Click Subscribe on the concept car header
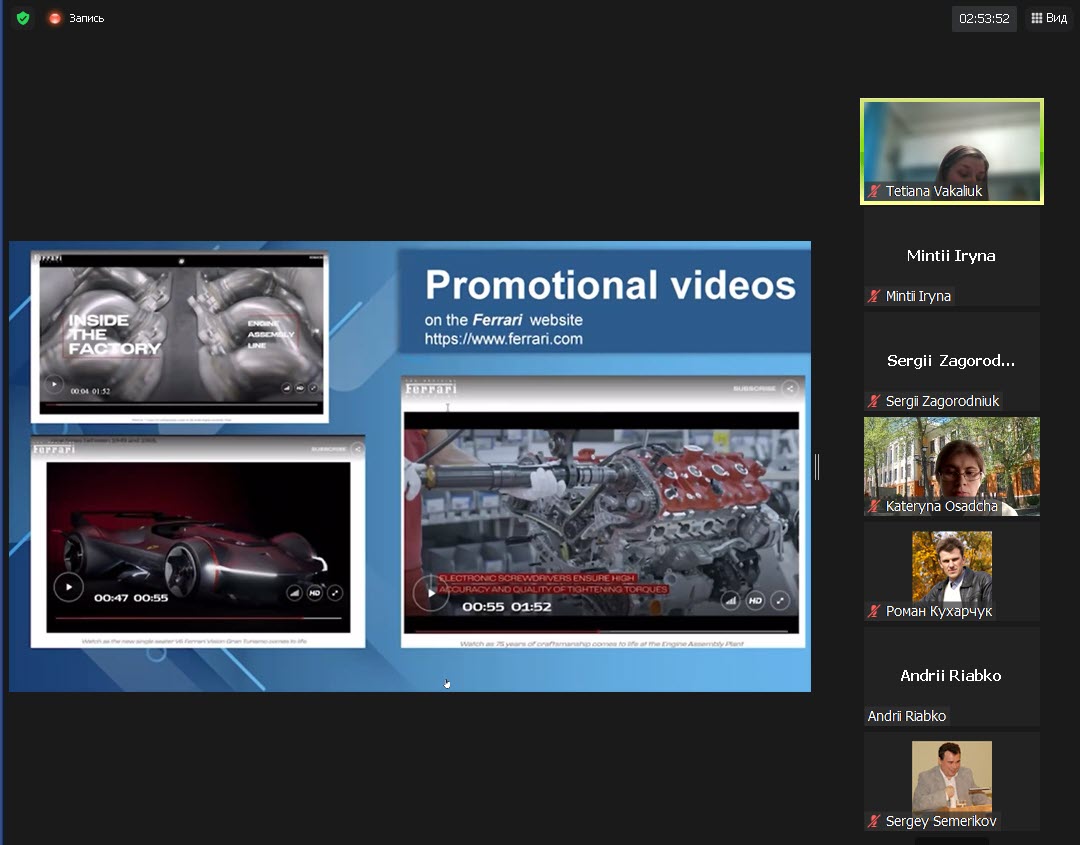Screen dimensions: 1080x845 (329, 449)
